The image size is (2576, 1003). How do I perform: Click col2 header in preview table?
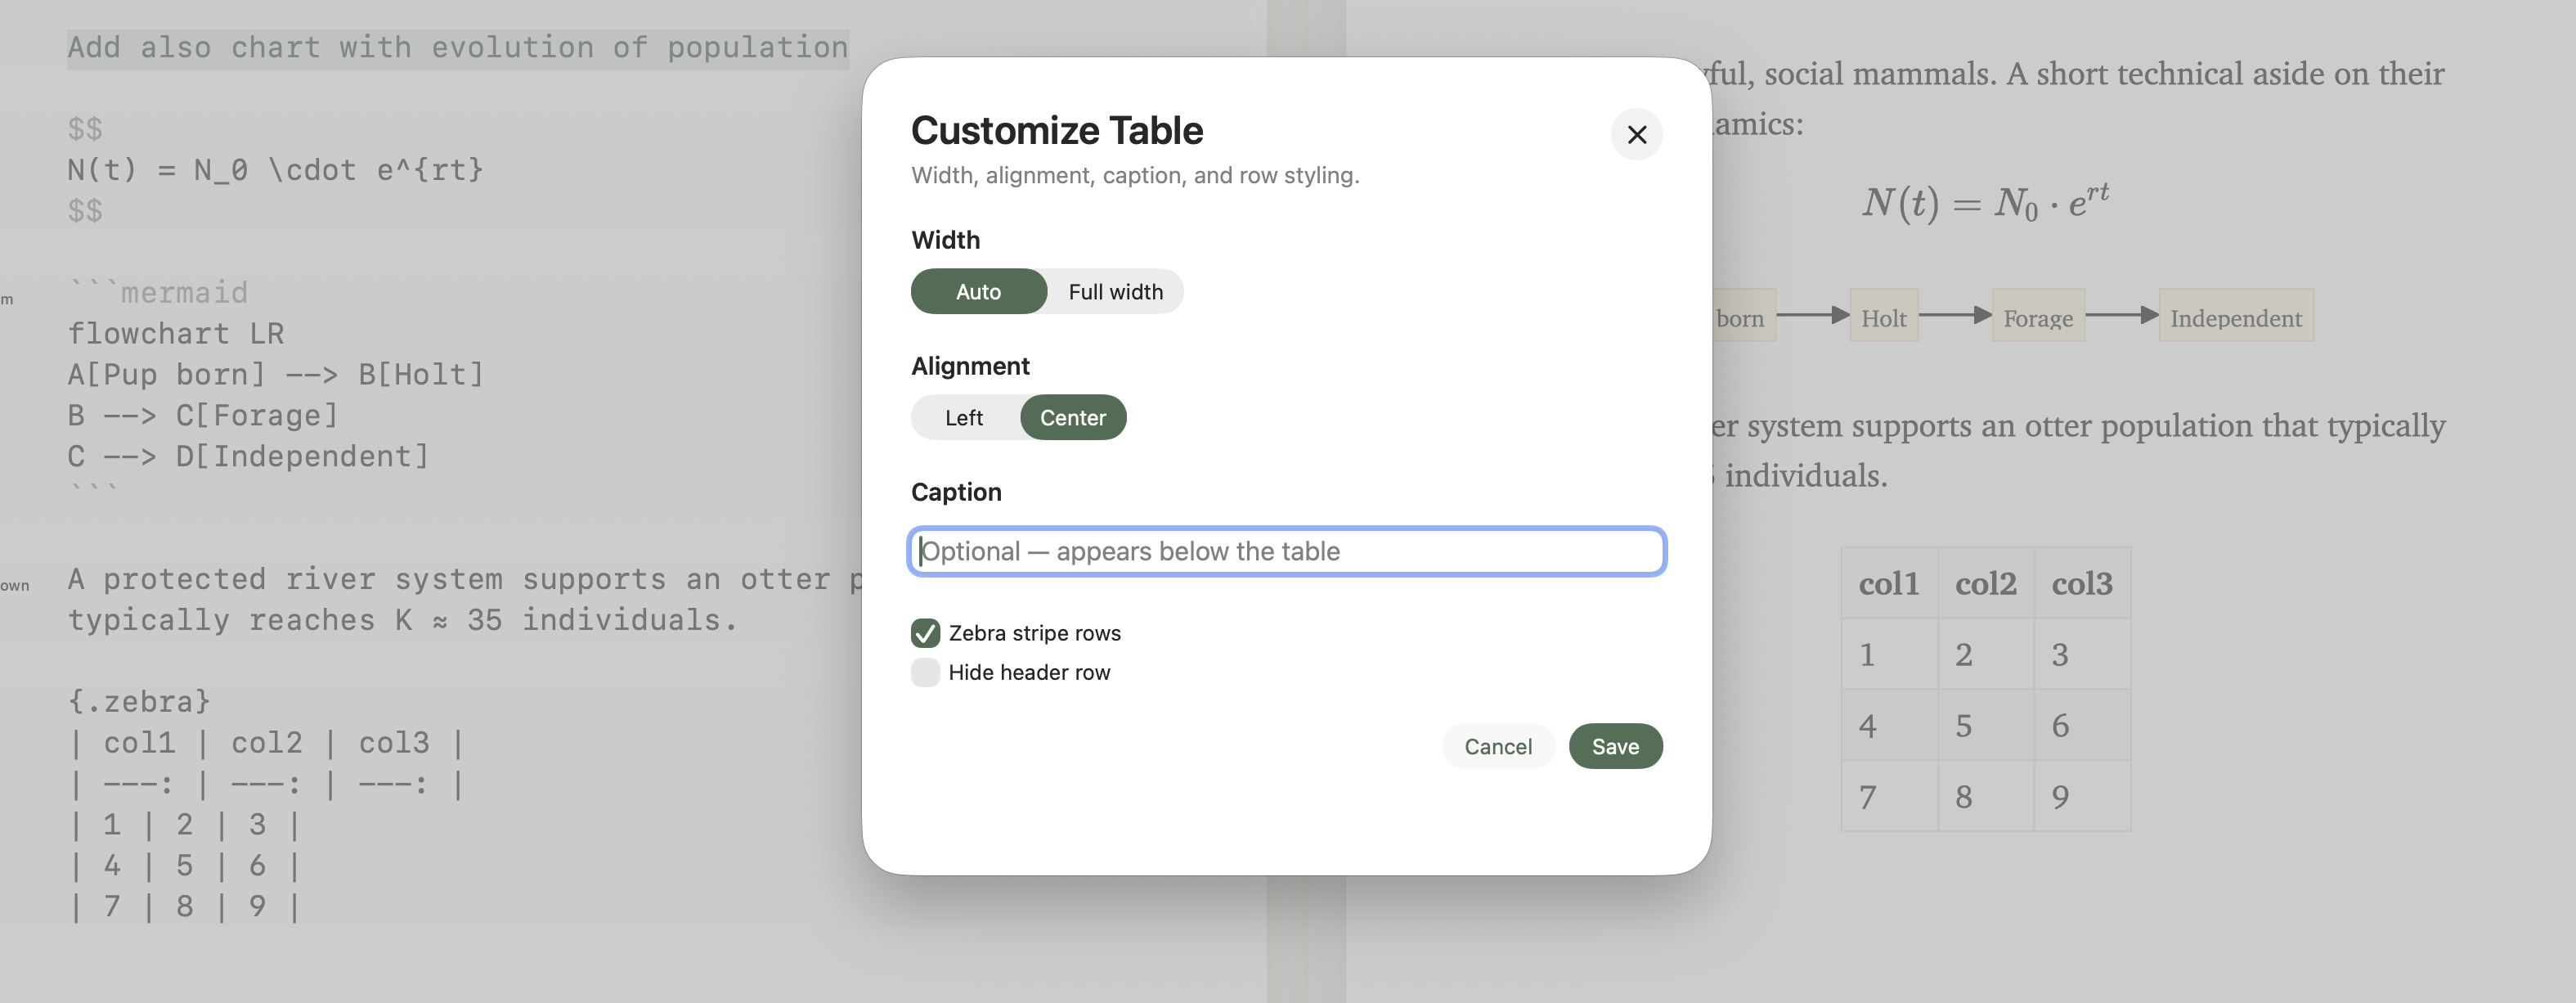click(1986, 583)
